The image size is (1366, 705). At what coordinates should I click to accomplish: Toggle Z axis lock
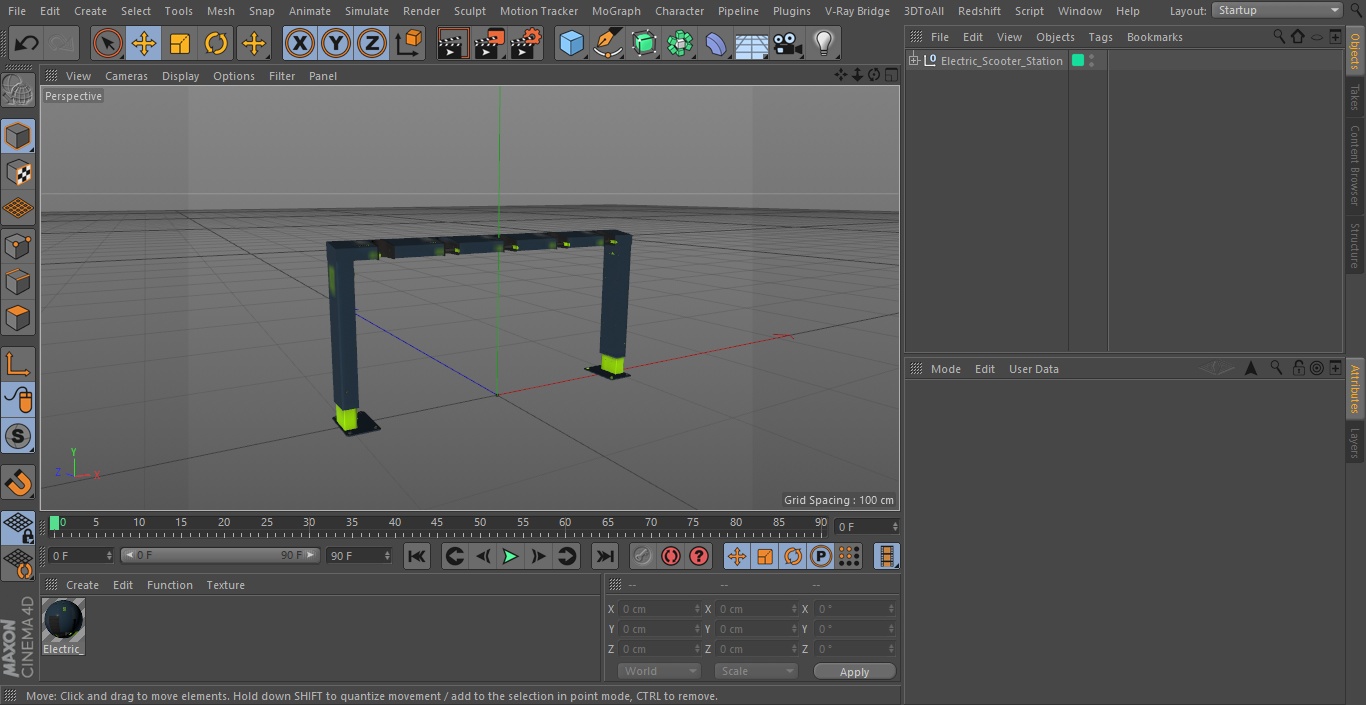click(x=372, y=43)
